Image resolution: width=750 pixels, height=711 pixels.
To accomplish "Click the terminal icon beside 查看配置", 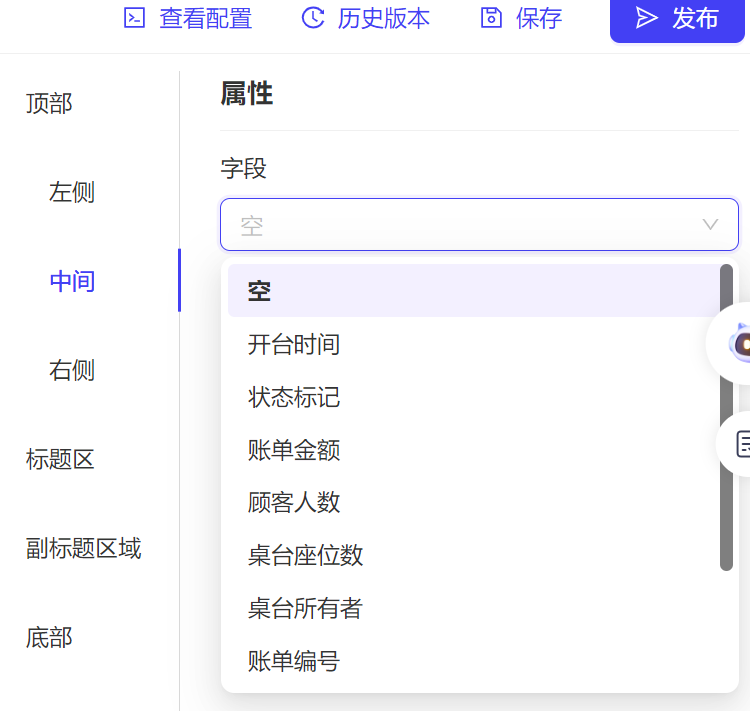I will pyautogui.click(x=134, y=18).
